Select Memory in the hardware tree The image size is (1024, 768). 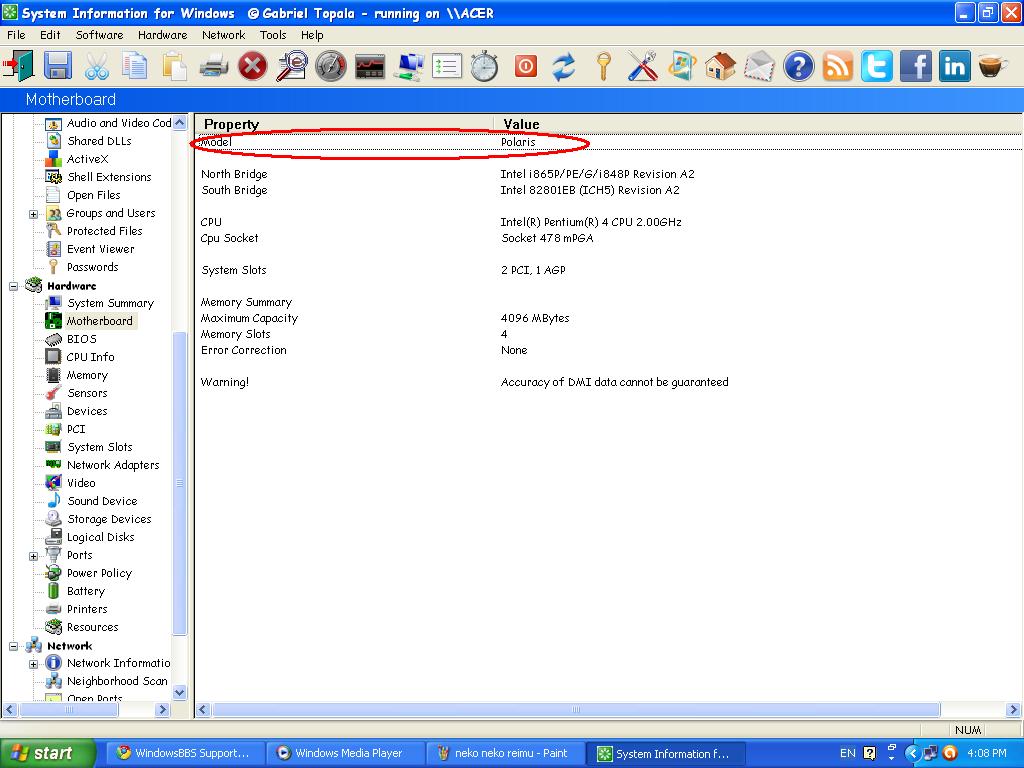coord(87,375)
